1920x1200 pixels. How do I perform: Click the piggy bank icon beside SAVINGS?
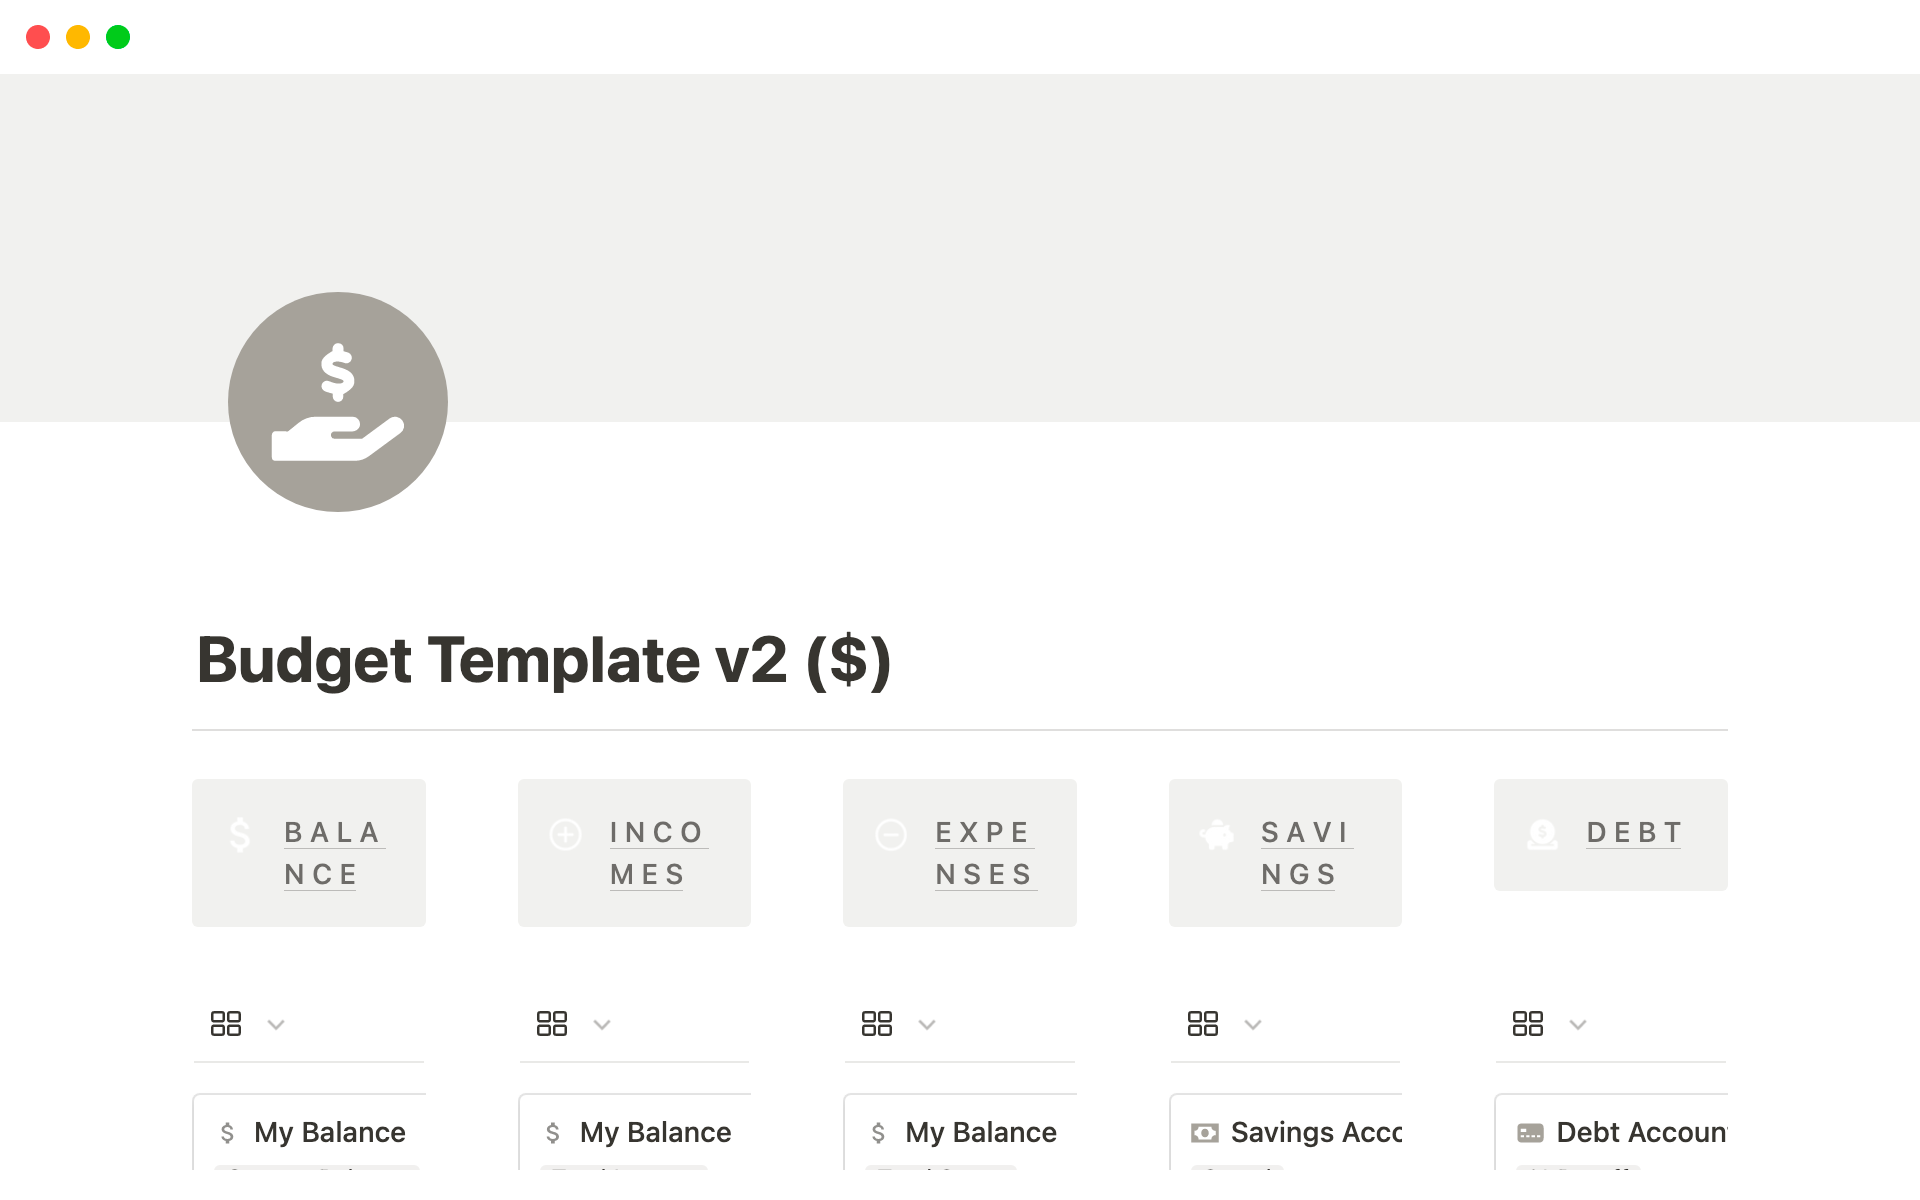1217,834
